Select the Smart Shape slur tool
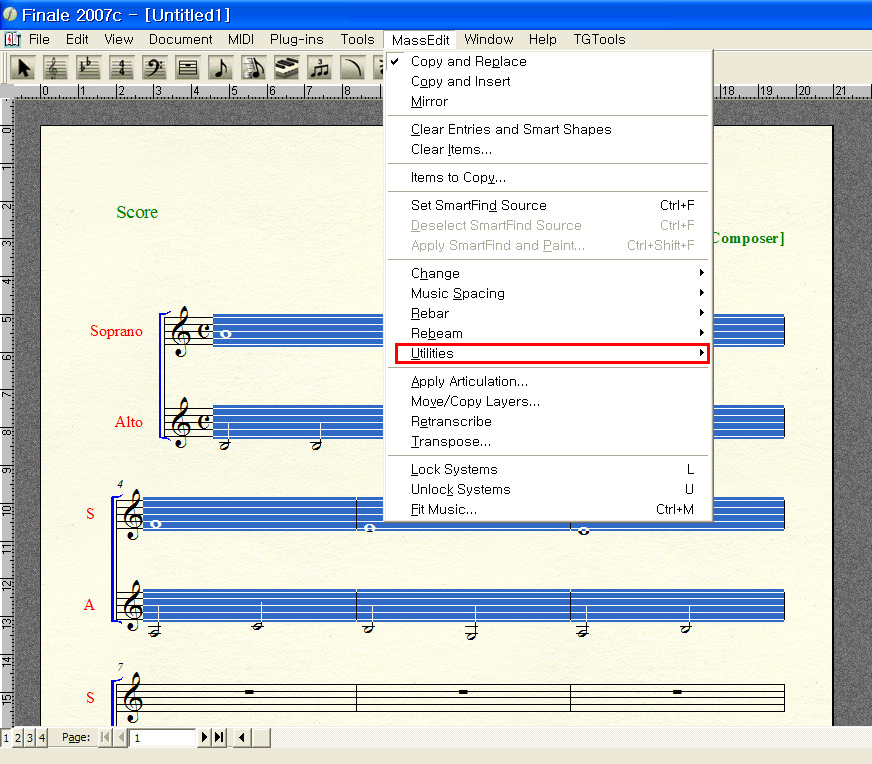This screenshot has height=764, width=872. [x=353, y=68]
